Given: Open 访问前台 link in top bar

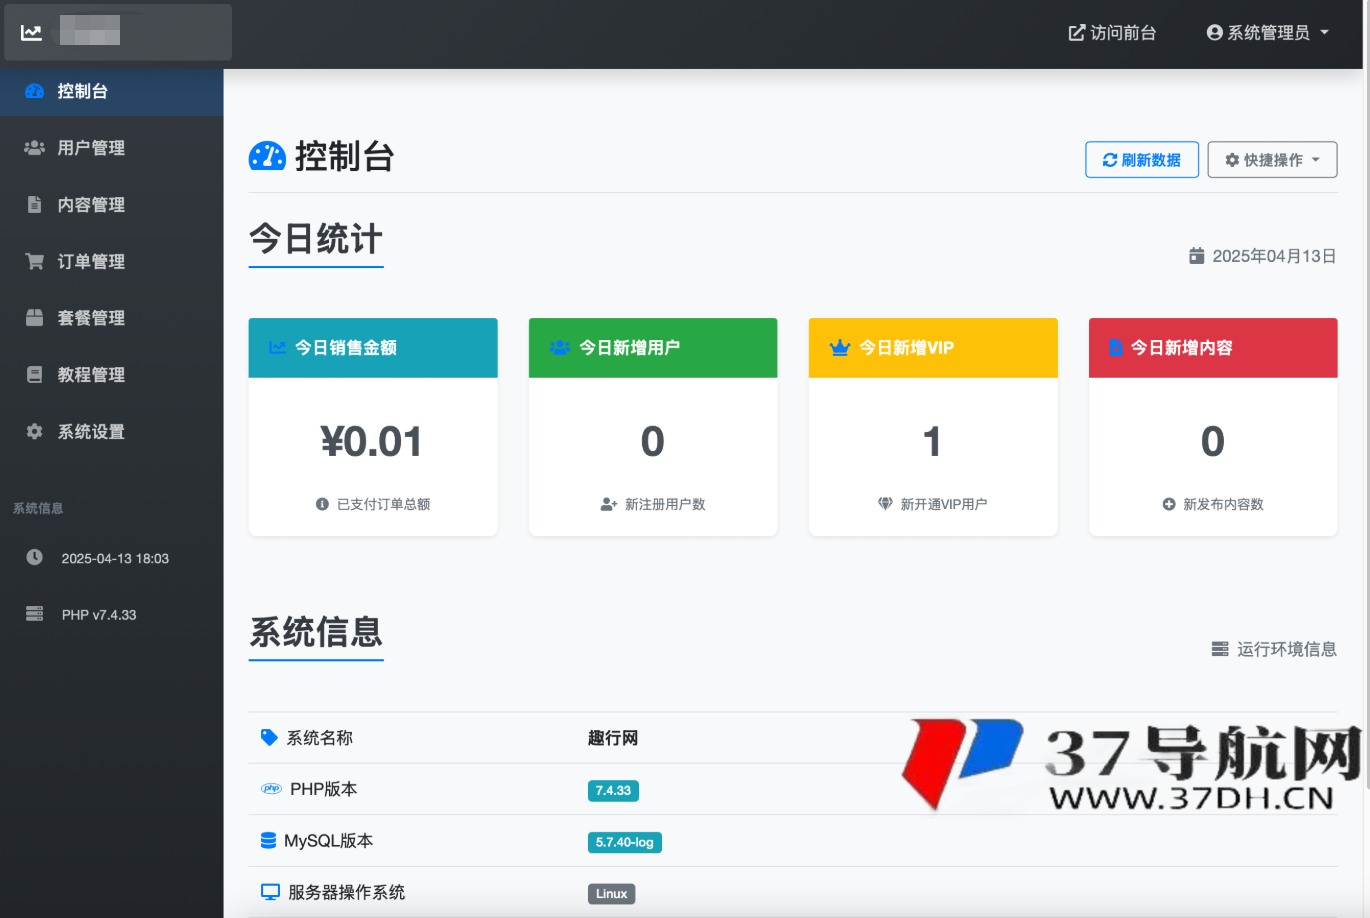Looking at the screenshot, I should [1112, 32].
